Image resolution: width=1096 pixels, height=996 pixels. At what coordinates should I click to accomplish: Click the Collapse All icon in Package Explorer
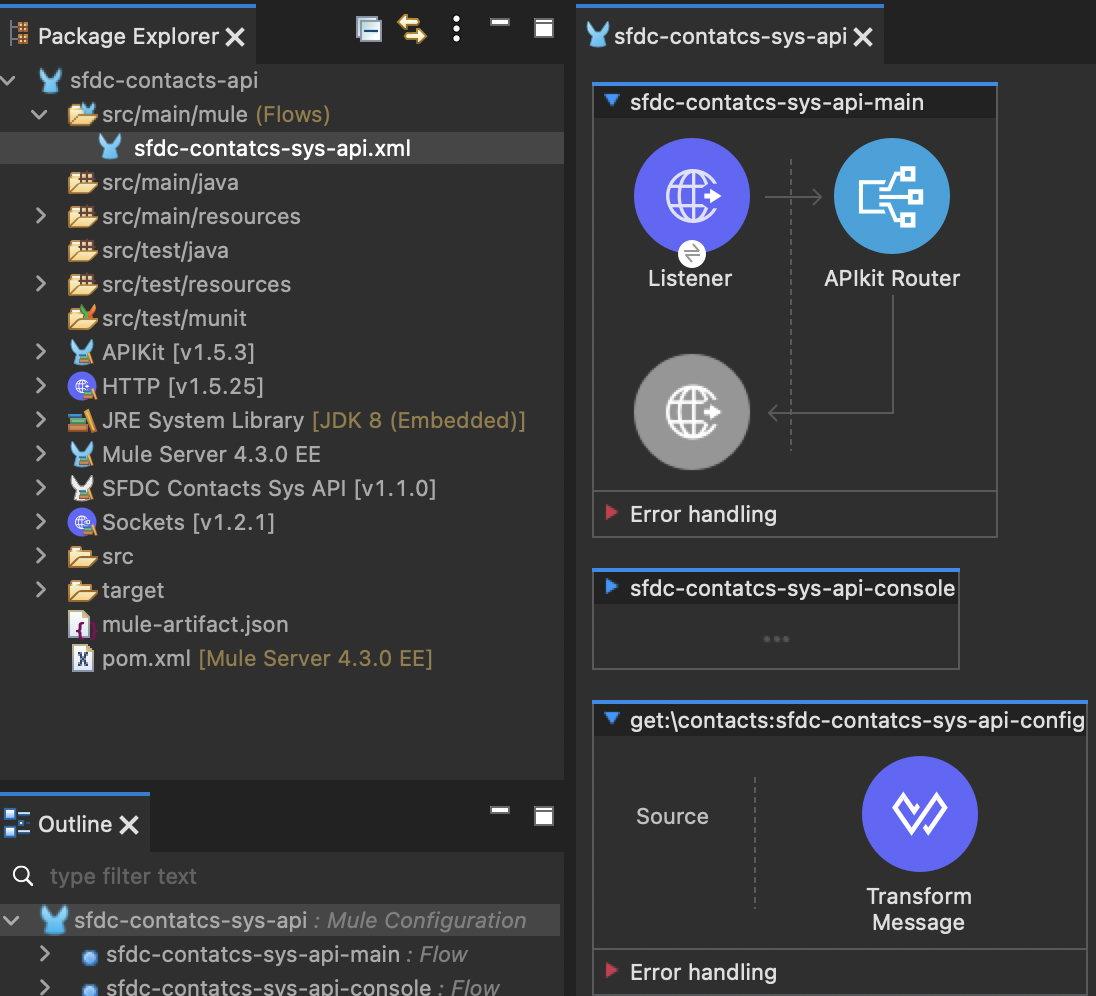(368, 29)
